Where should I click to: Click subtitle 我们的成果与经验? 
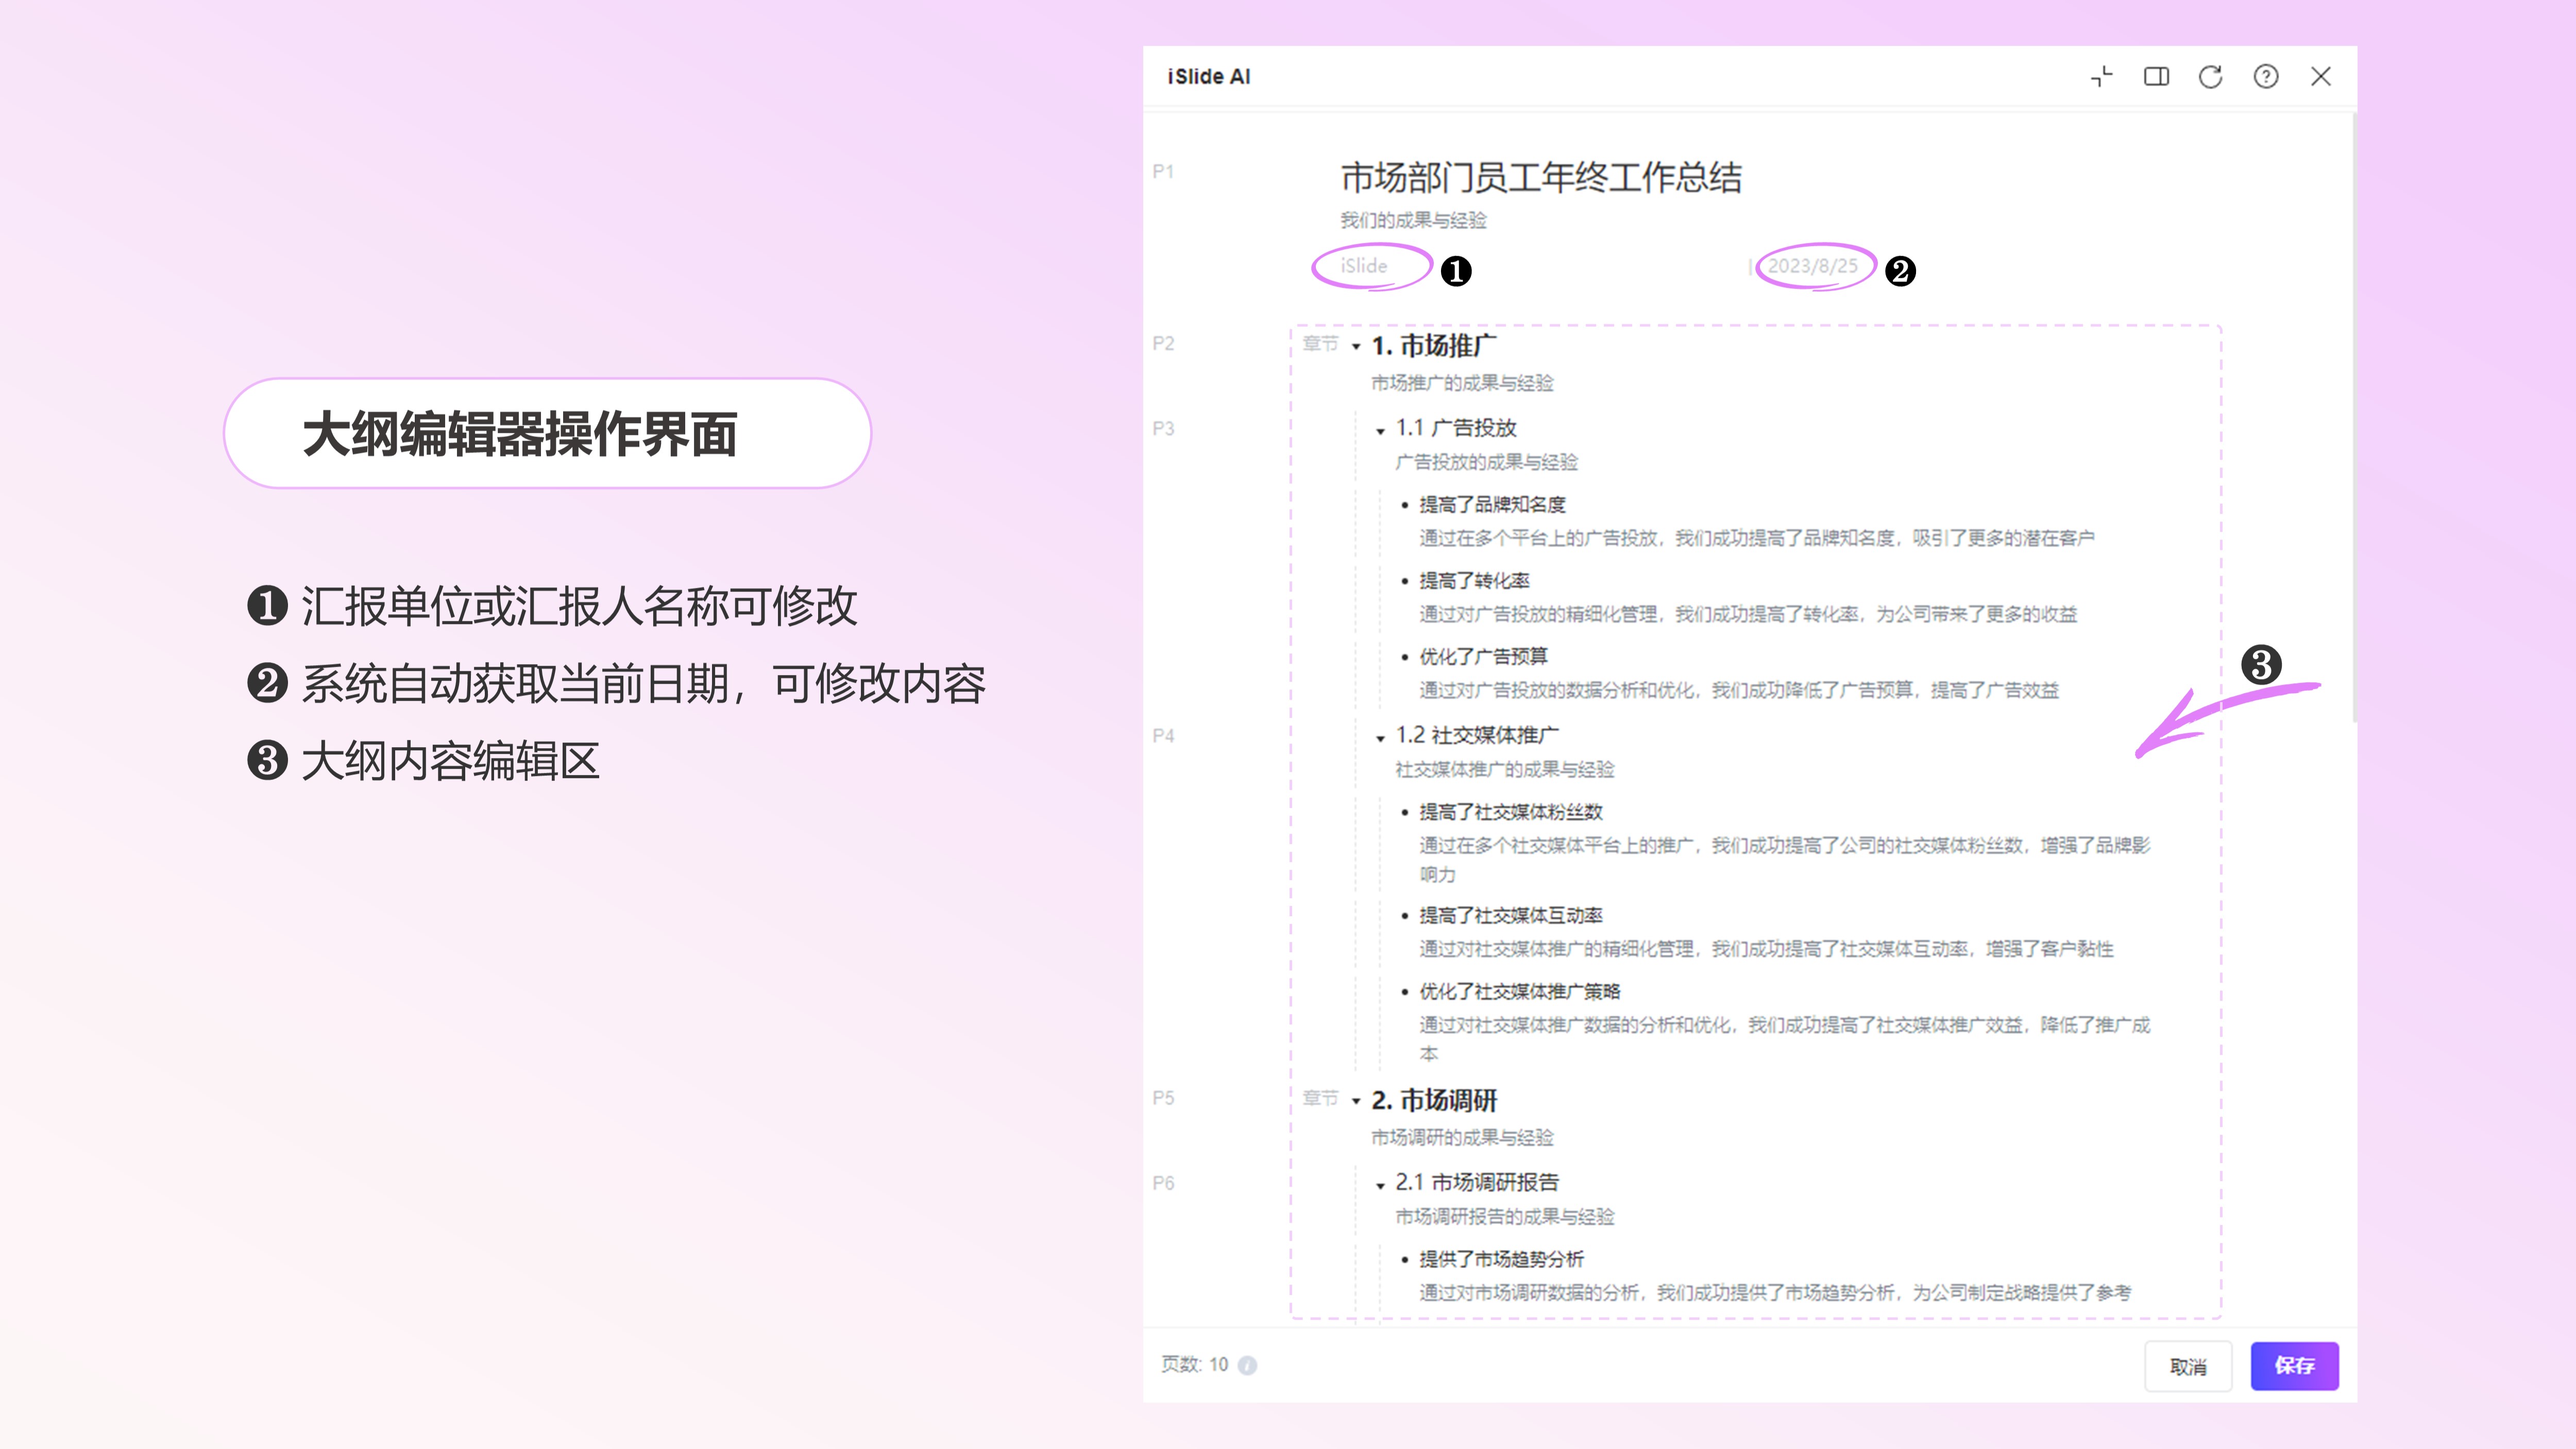click(x=1413, y=220)
